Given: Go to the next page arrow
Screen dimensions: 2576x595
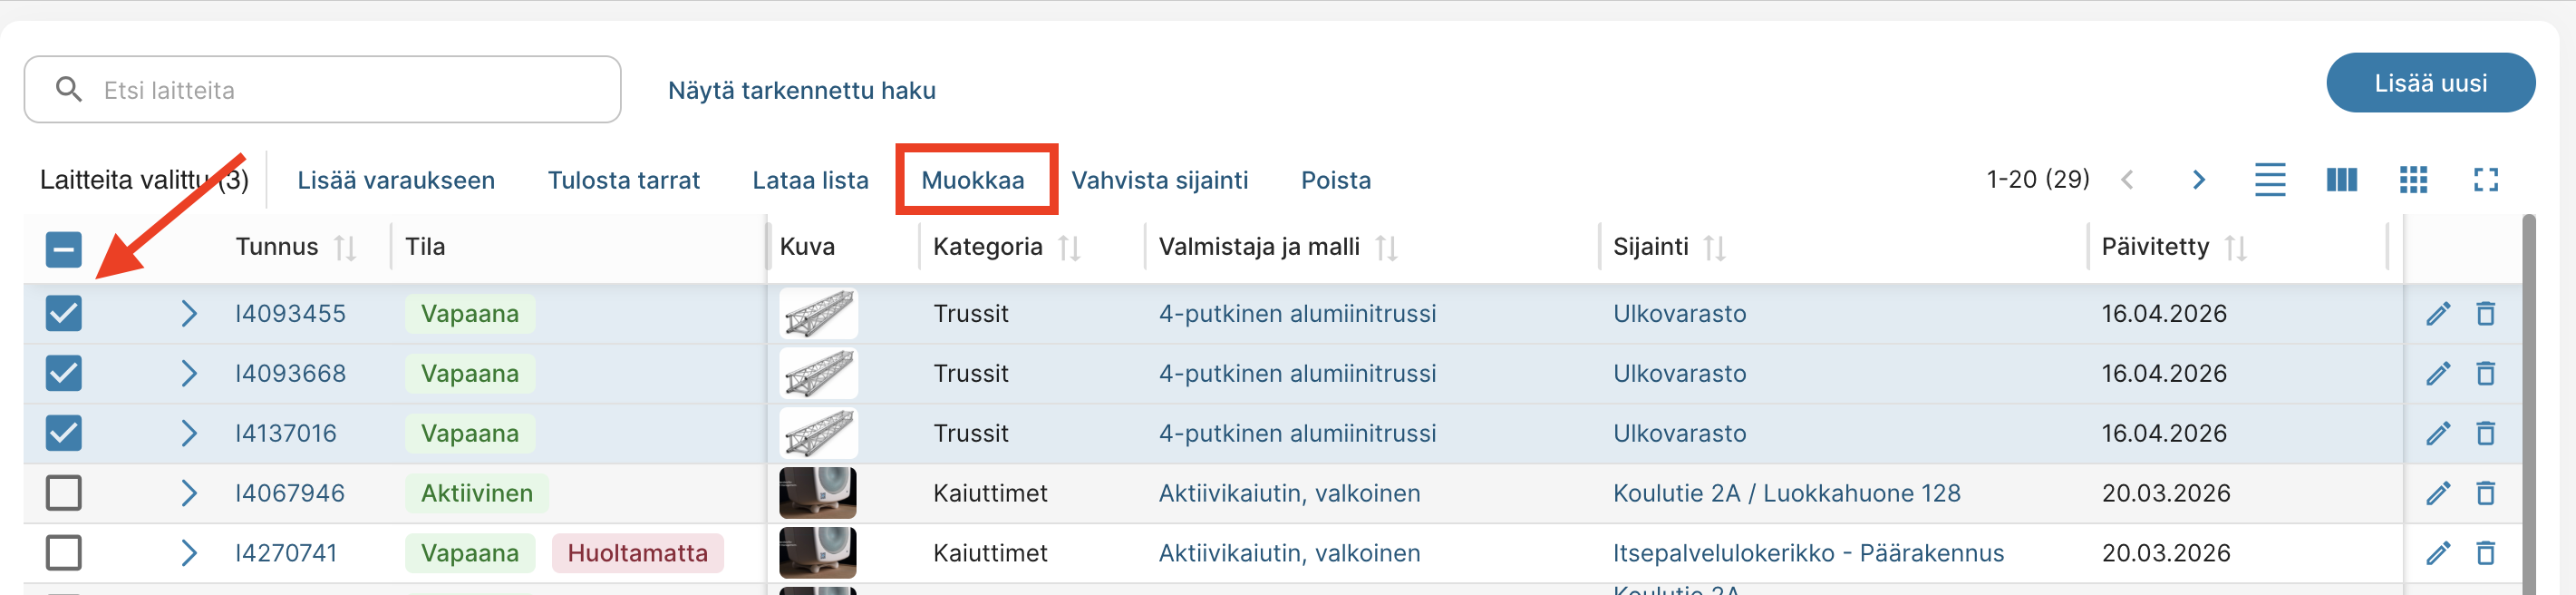Looking at the screenshot, I should (2198, 180).
